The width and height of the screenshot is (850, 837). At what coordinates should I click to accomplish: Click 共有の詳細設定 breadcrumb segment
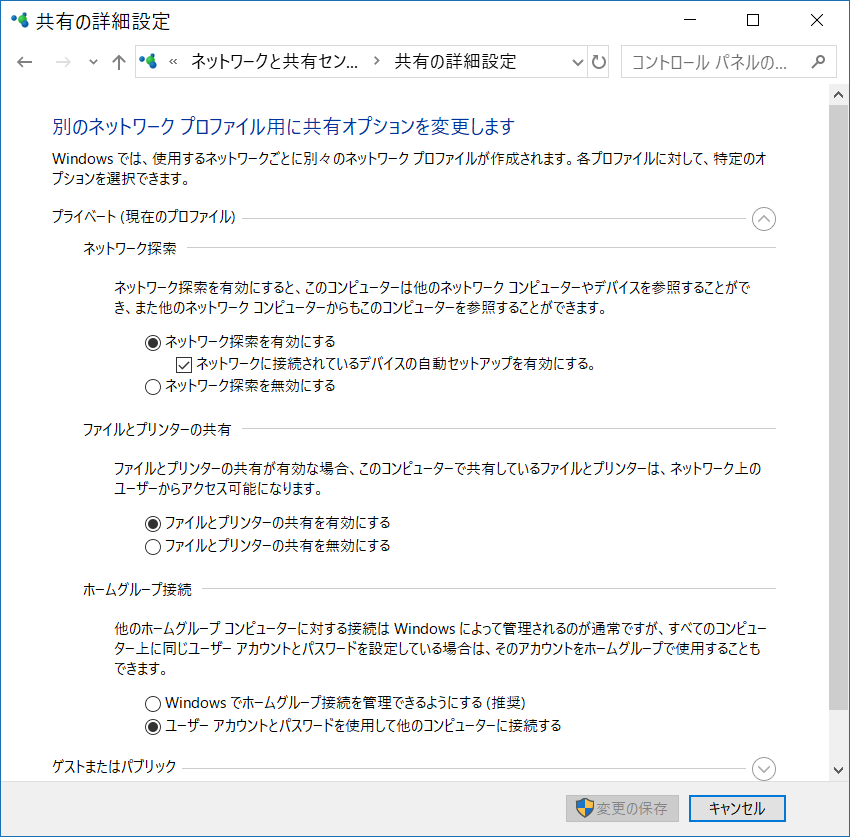(455, 62)
